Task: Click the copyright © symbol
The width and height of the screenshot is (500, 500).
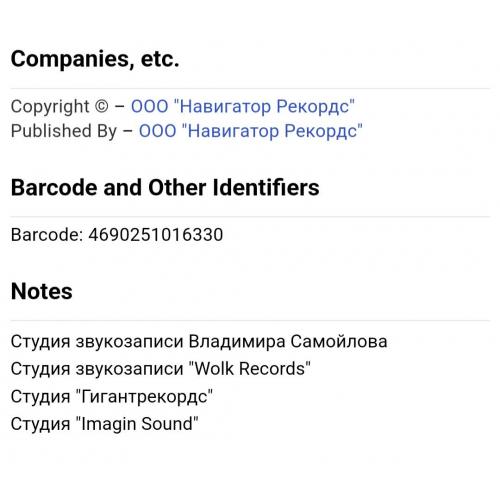Action: (x=102, y=107)
